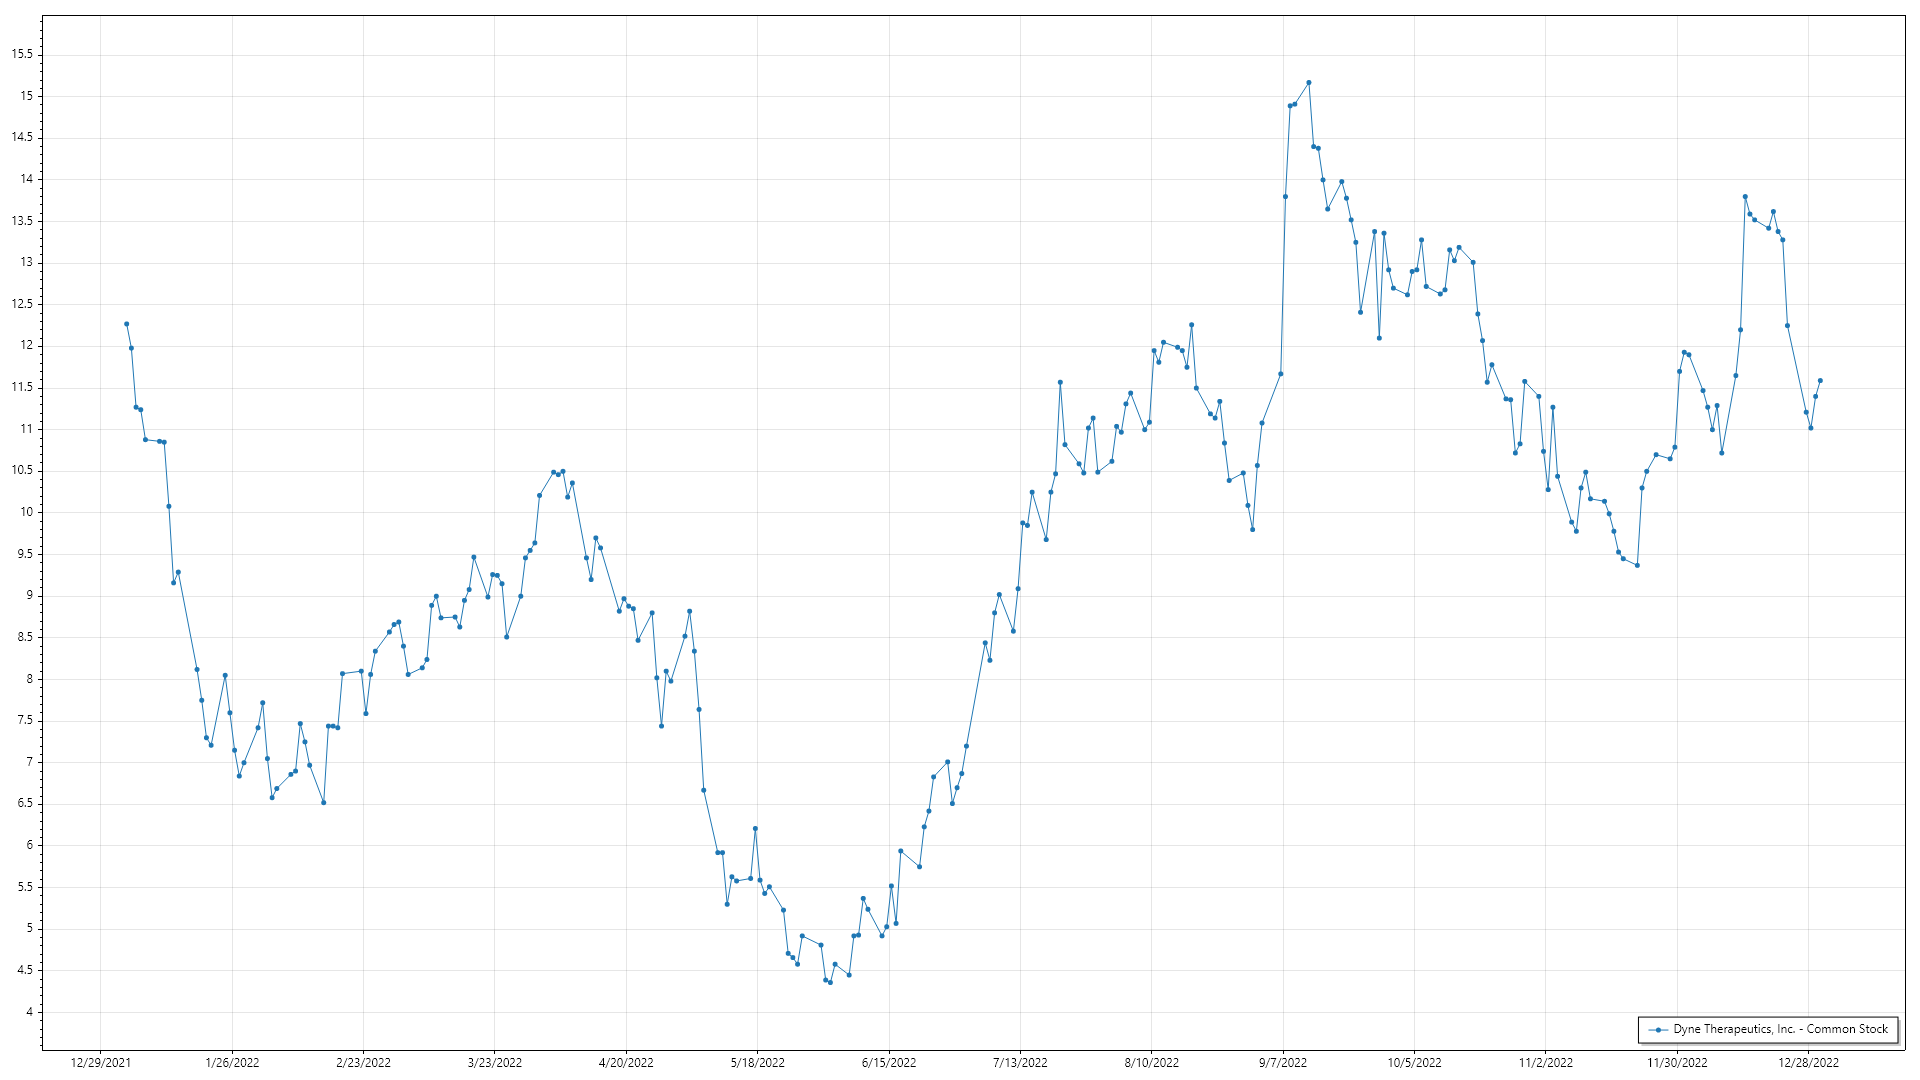Click the 12.5 y-axis value label
The width and height of the screenshot is (1920, 1080).
click(x=22, y=304)
